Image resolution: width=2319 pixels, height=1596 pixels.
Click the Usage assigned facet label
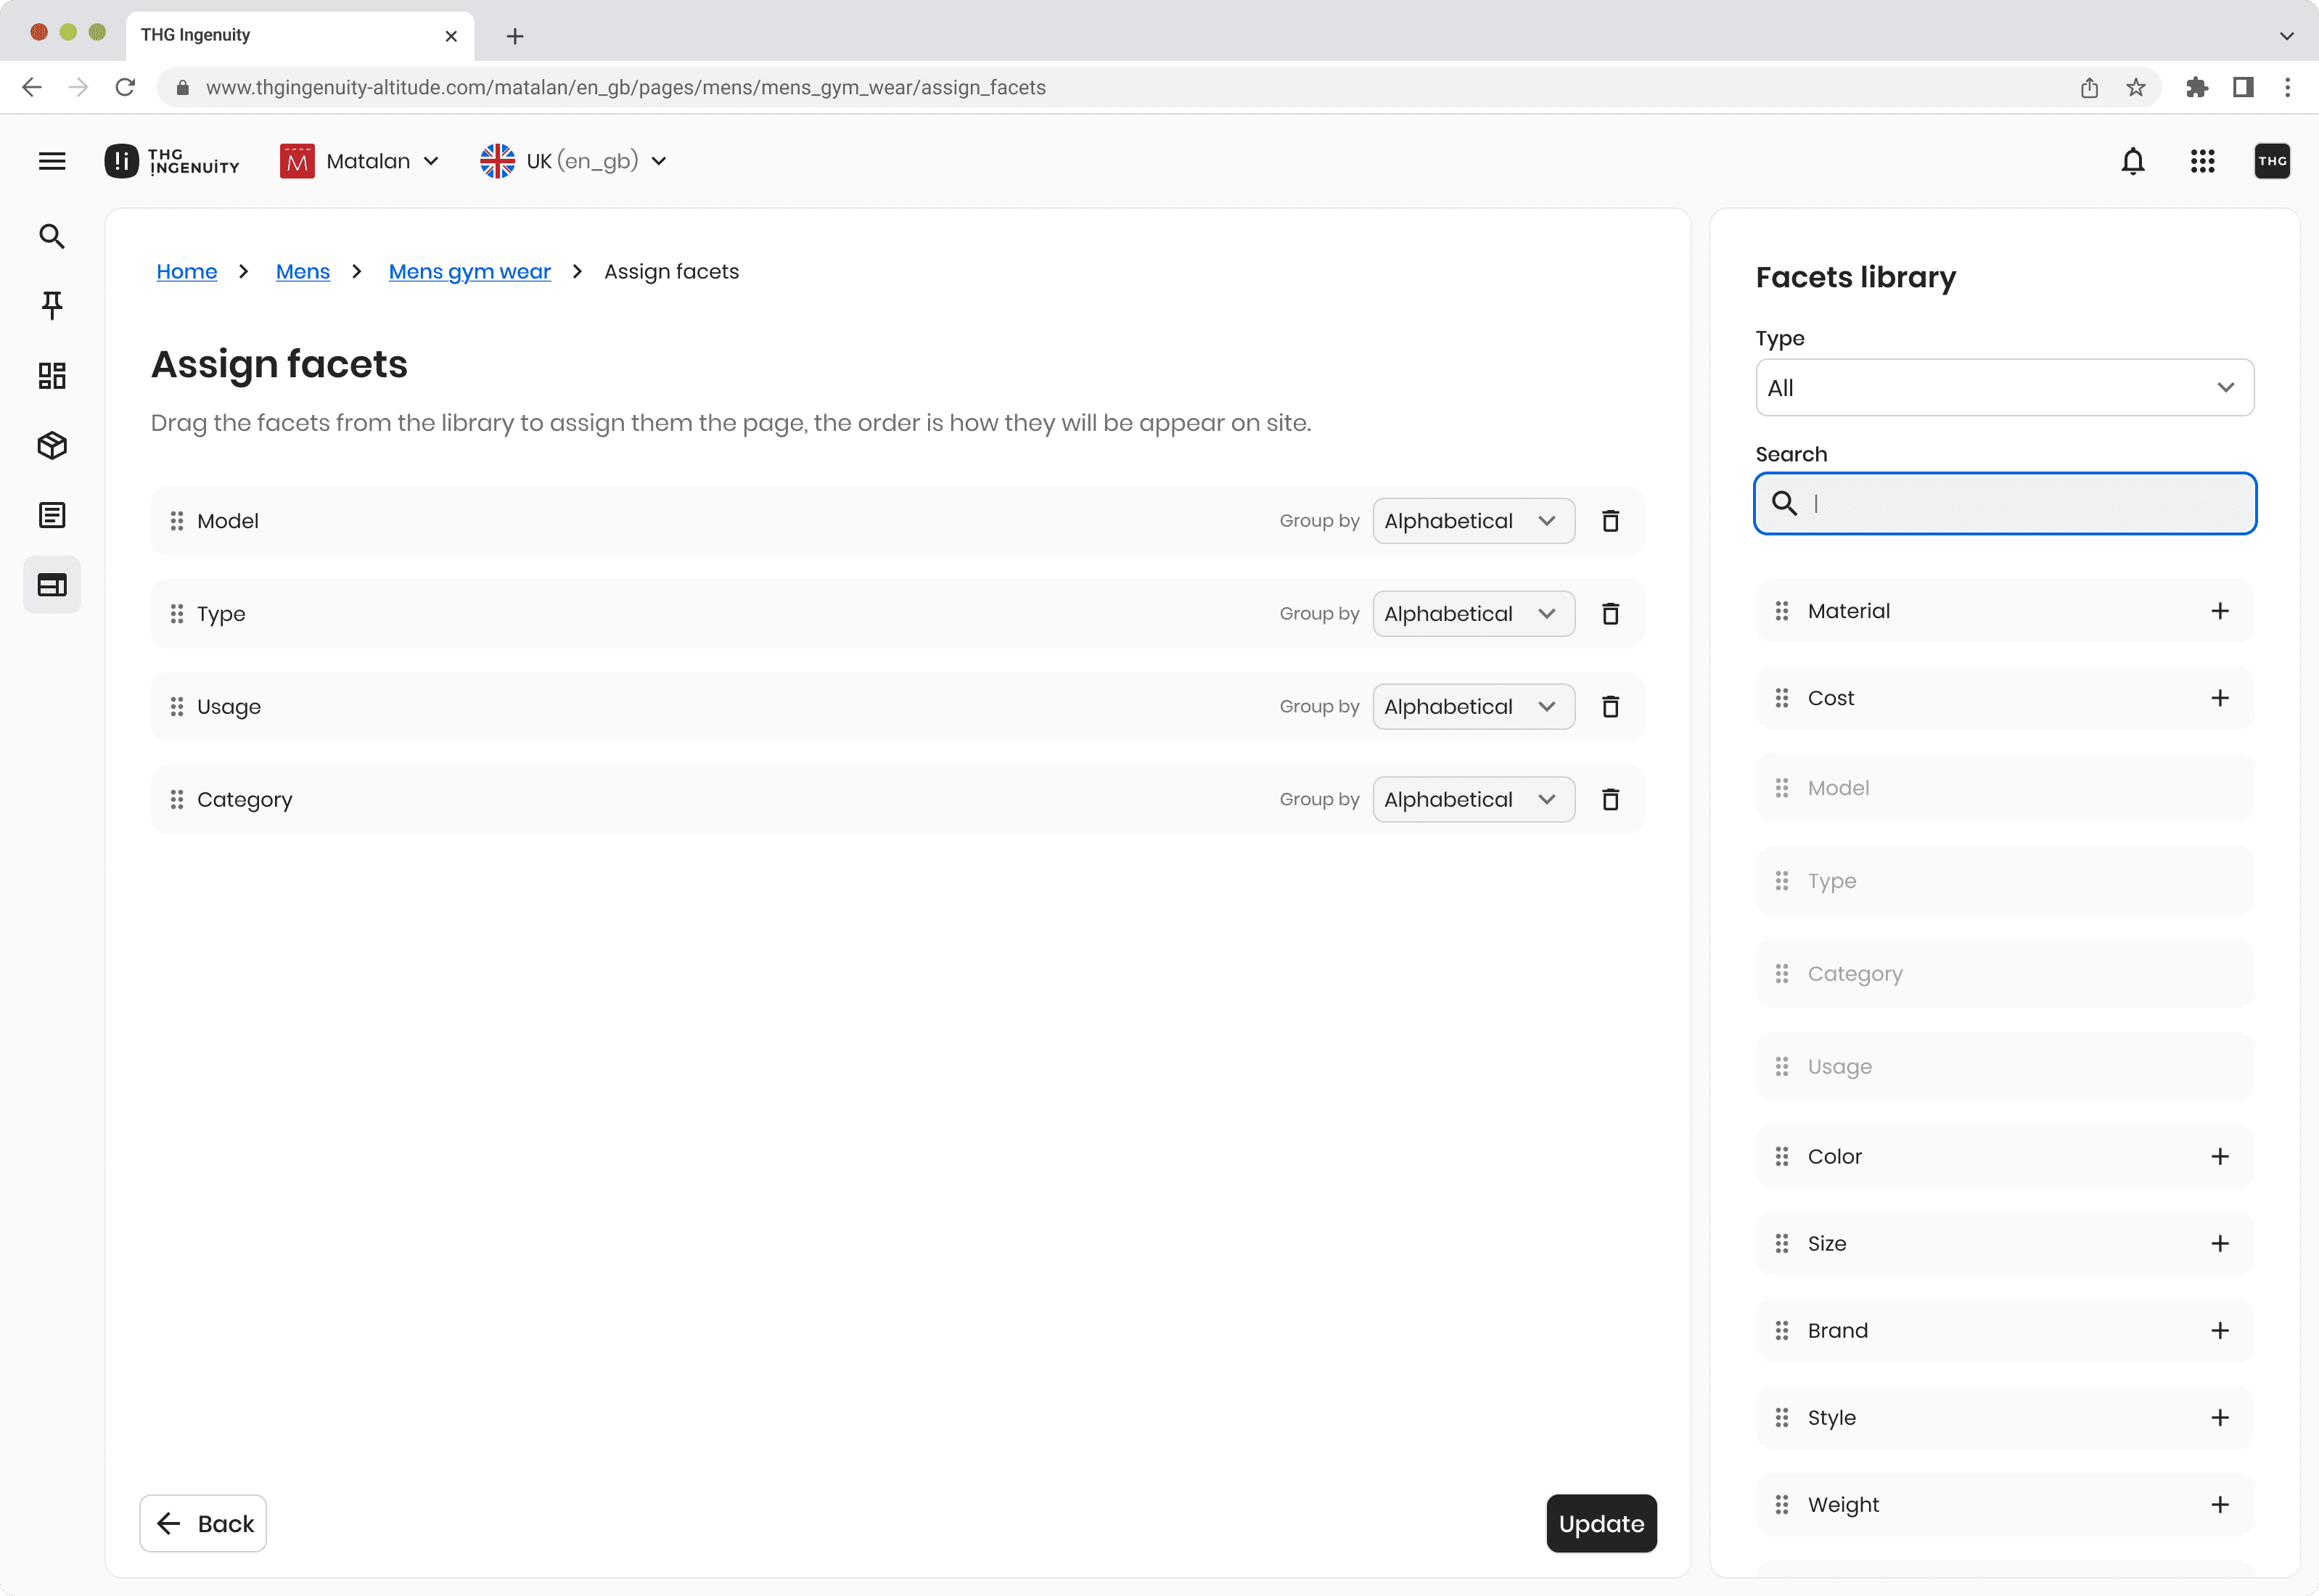229,707
